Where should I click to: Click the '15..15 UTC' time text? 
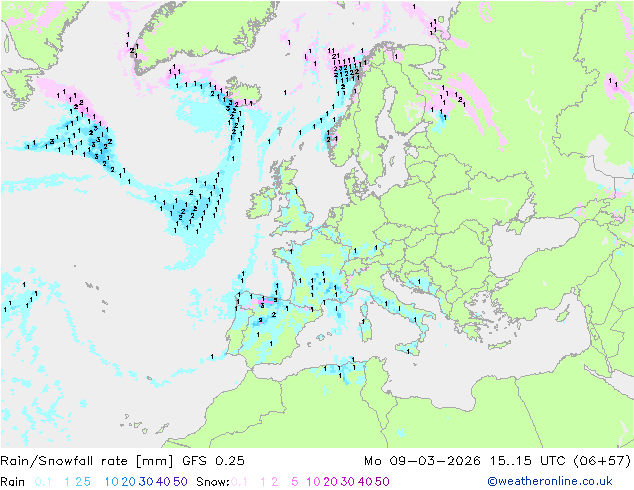point(528,461)
